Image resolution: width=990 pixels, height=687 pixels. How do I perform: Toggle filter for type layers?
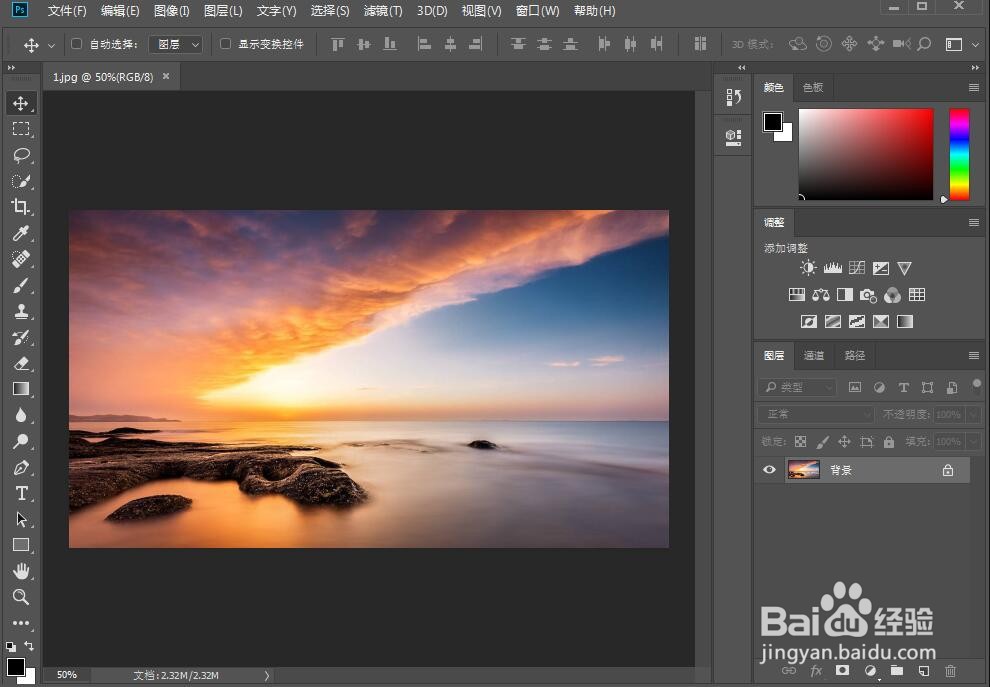(x=904, y=387)
